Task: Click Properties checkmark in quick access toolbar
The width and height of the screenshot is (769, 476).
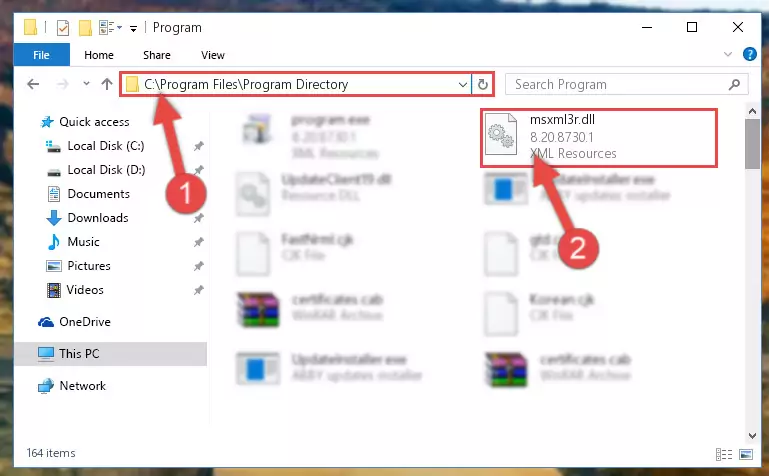Action: tap(63, 28)
